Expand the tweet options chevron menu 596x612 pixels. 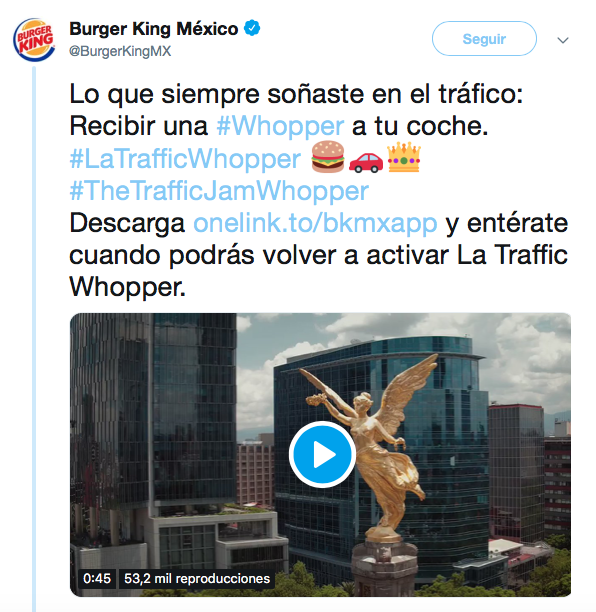pyautogui.click(x=562, y=40)
